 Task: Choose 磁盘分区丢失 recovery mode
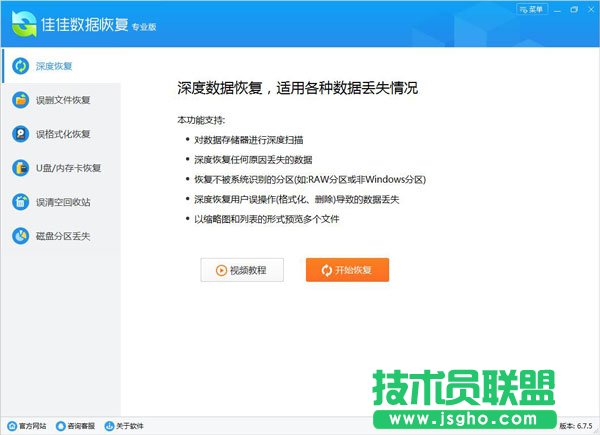coord(61,236)
